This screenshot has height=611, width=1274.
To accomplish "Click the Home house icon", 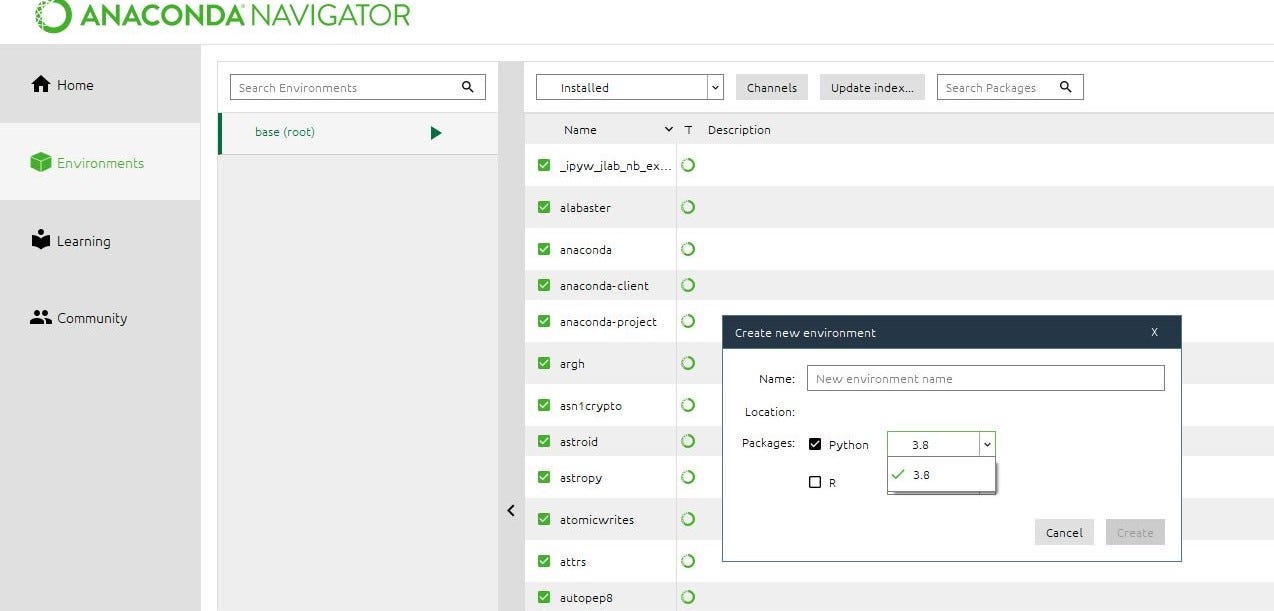I will (x=41, y=85).
